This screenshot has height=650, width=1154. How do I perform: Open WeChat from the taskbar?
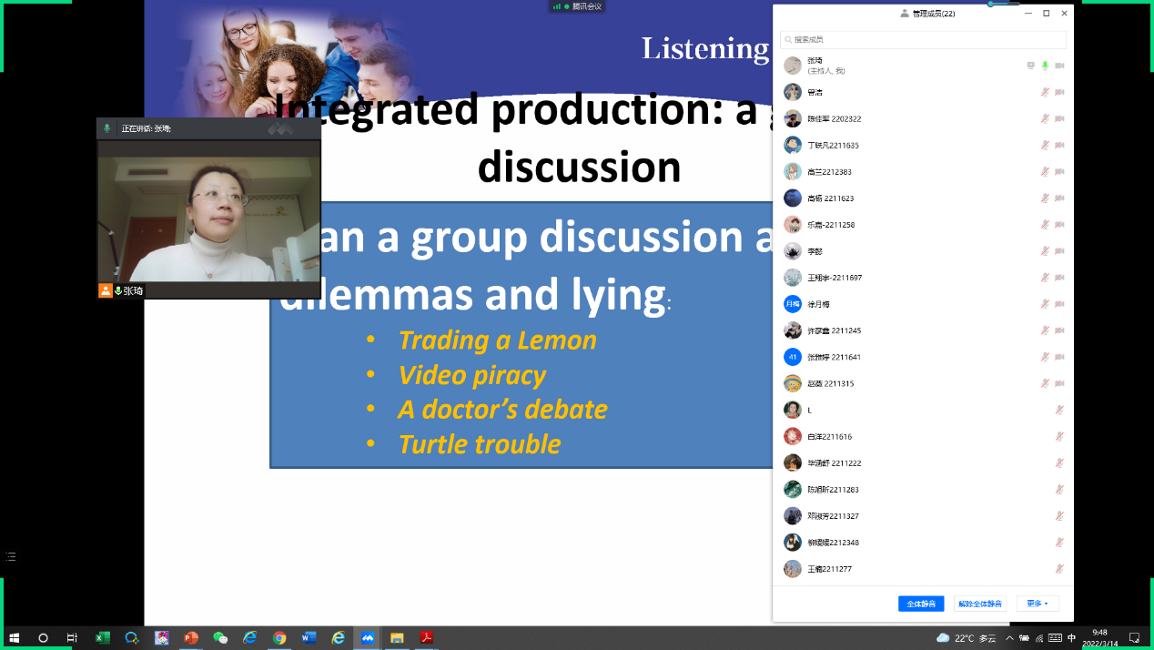coord(220,638)
